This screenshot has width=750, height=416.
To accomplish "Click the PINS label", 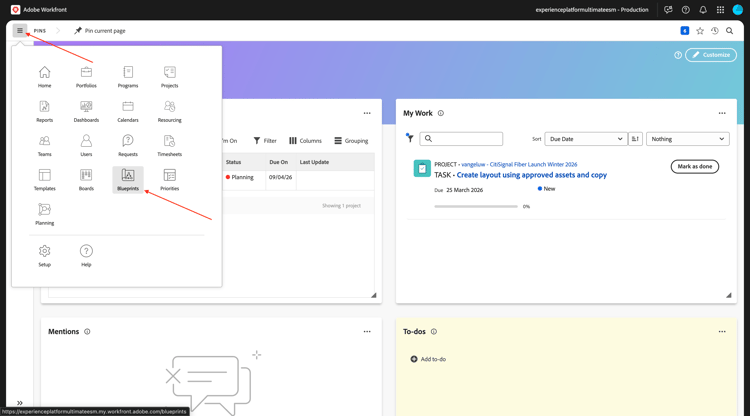I will [40, 31].
